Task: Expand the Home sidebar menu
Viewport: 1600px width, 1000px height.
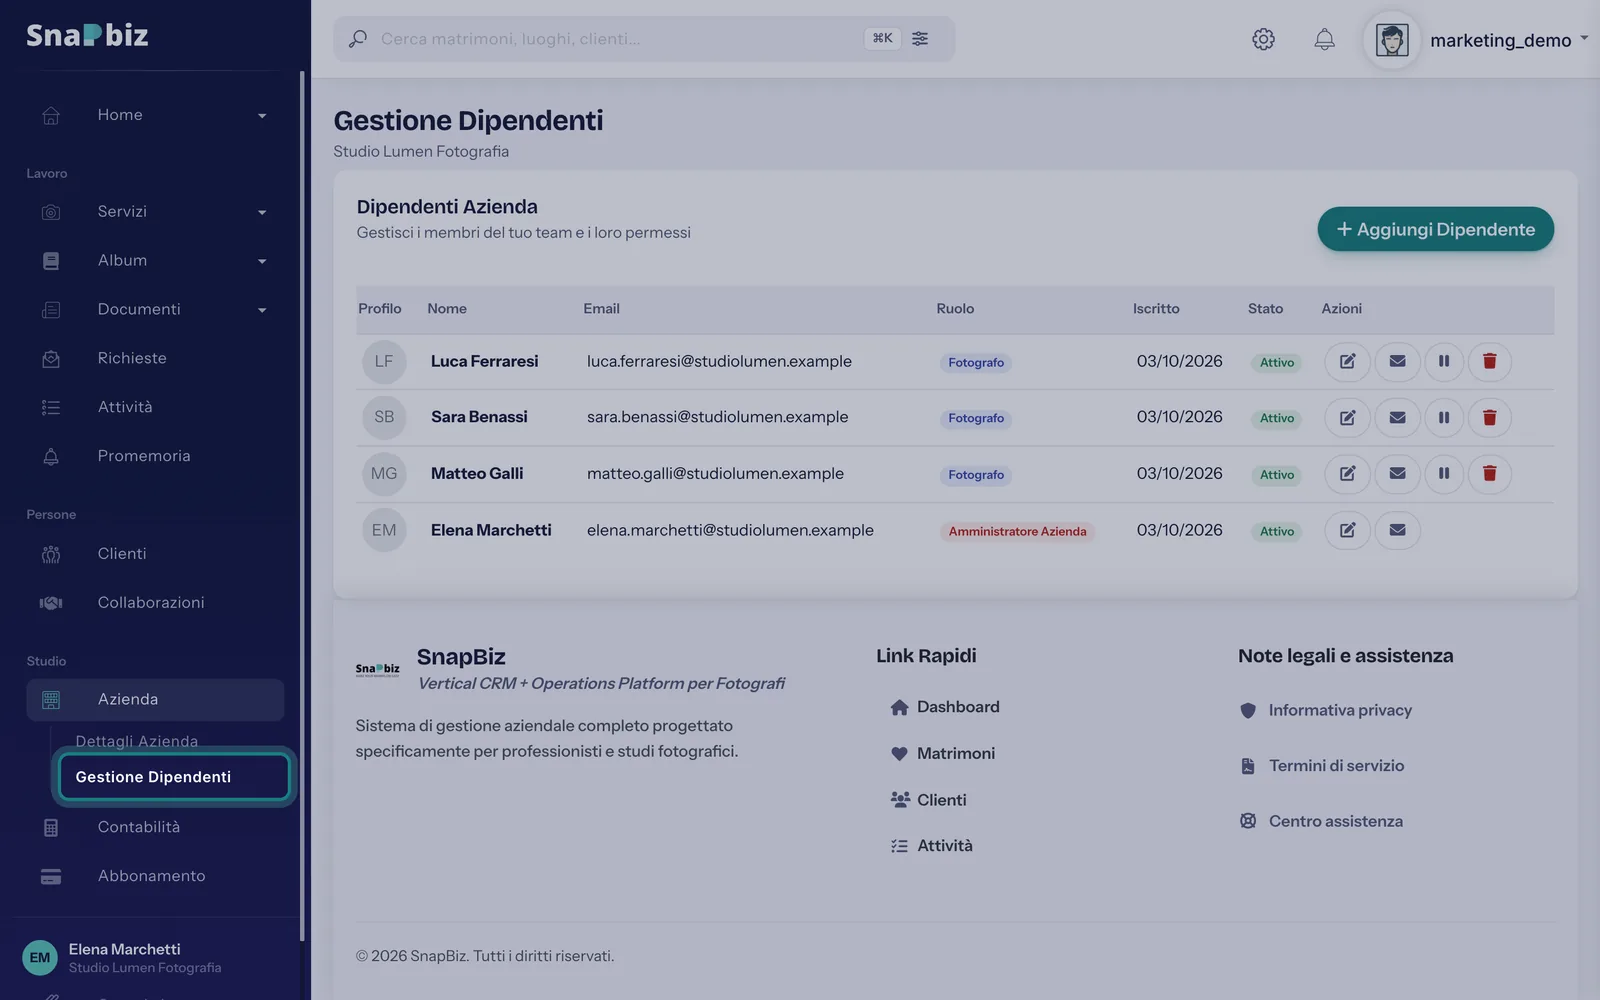Action: 155,115
